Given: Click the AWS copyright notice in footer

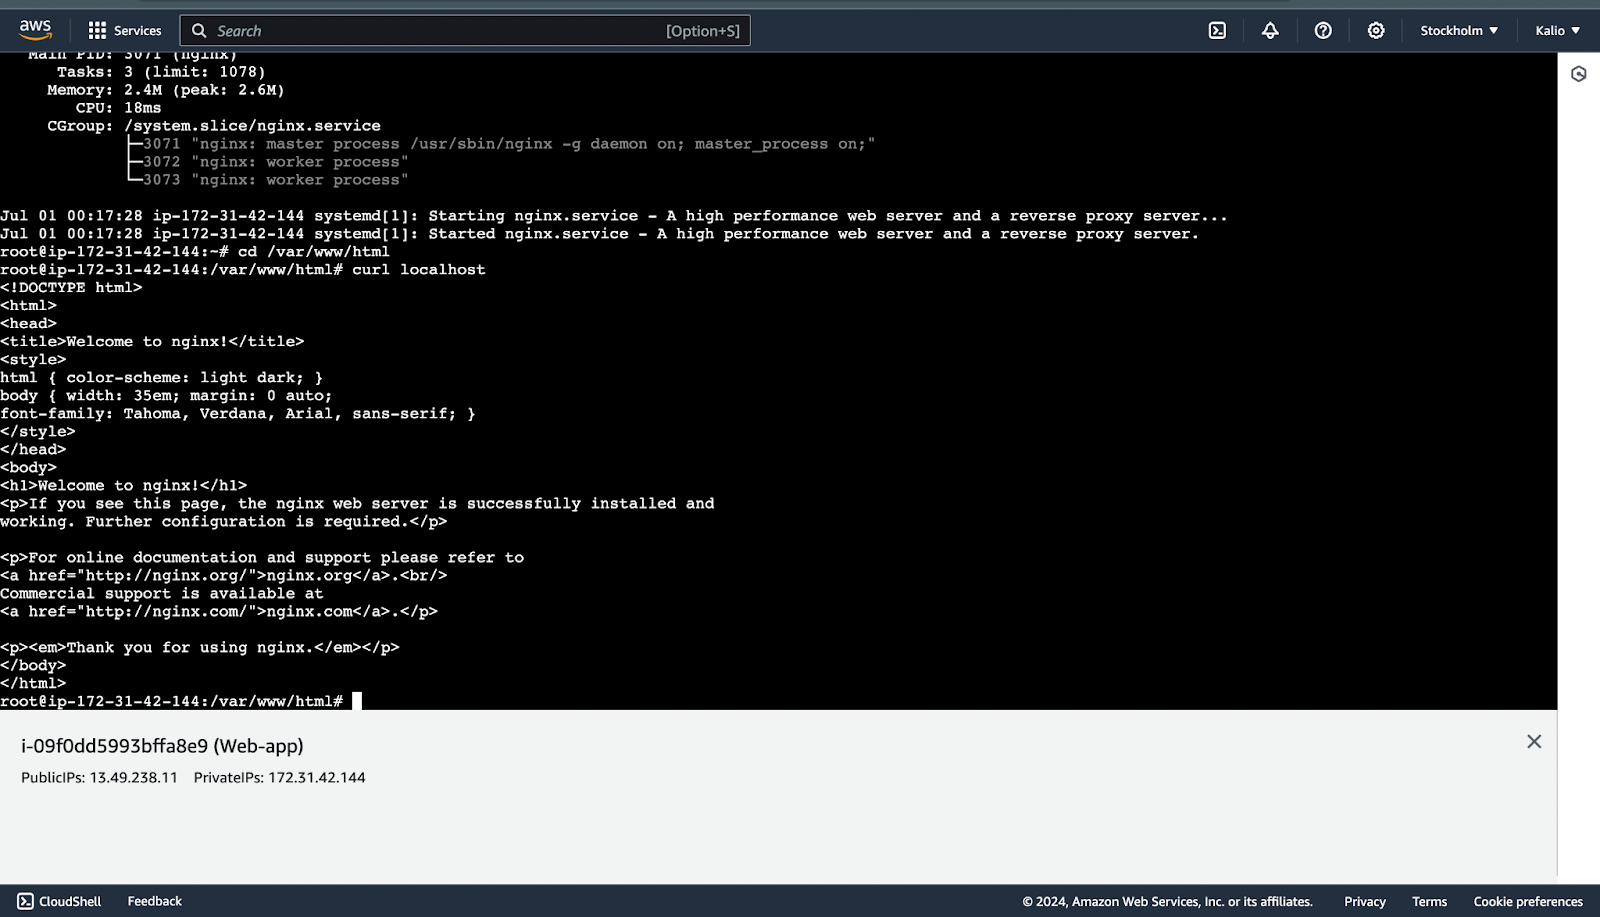Looking at the screenshot, I should coord(1167,901).
